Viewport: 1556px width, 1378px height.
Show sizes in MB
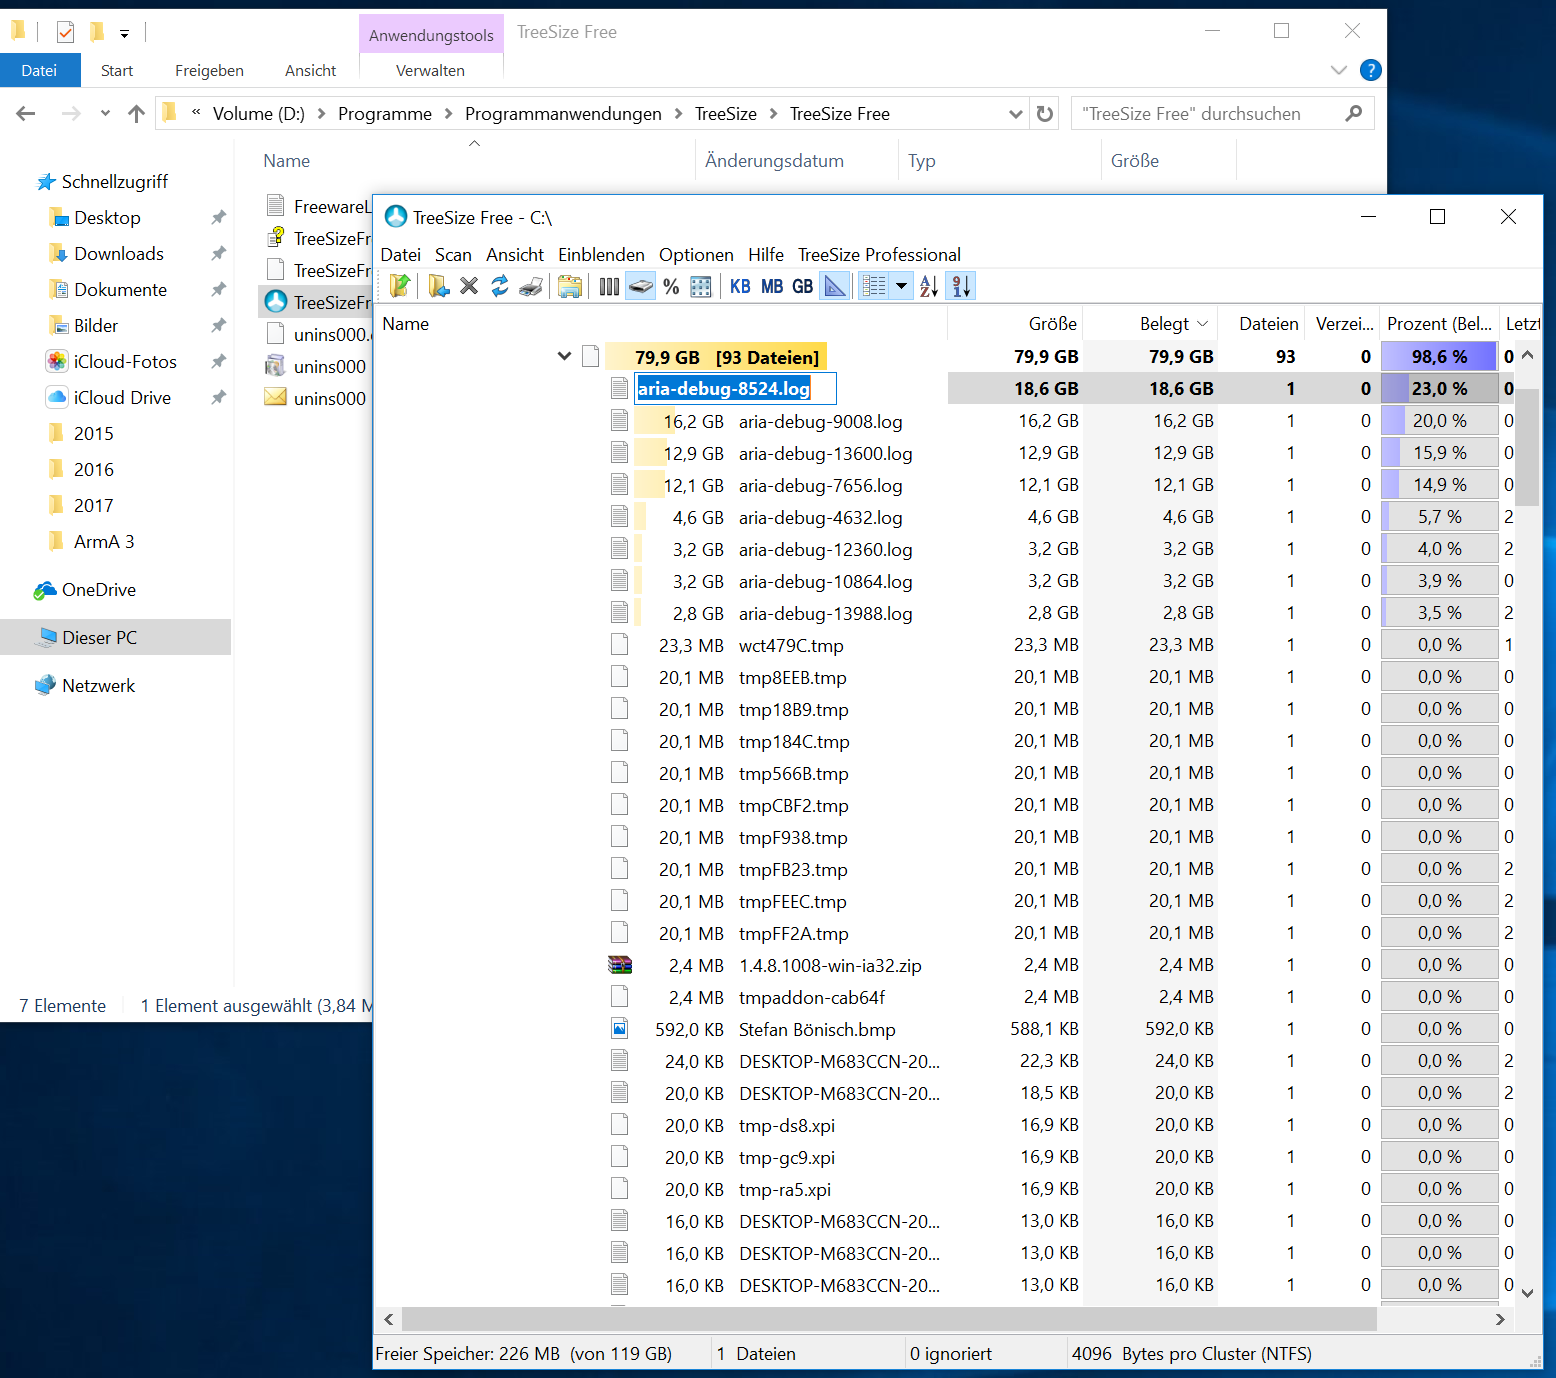coord(772,286)
